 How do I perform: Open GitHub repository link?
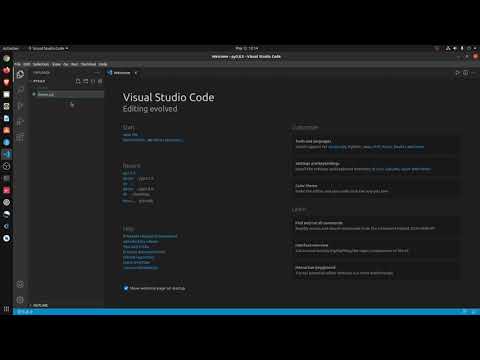pyautogui.click(x=138, y=257)
